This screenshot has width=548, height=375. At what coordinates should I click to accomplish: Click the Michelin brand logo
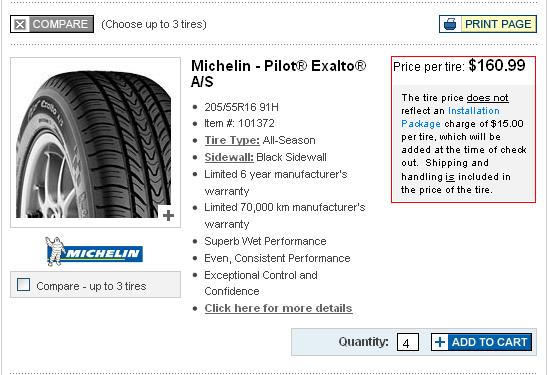[94, 251]
